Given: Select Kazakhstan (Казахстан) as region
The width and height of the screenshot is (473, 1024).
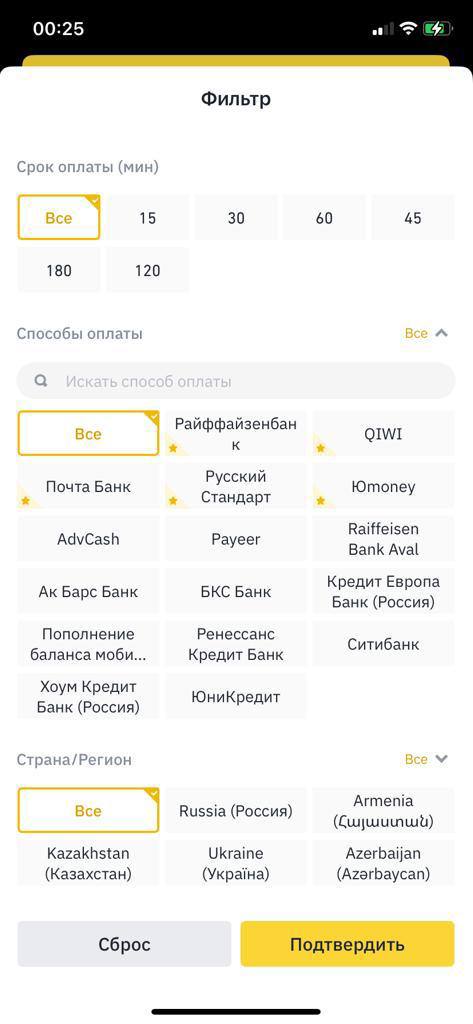Looking at the screenshot, I should pyautogui.click(x=88, y=863).
